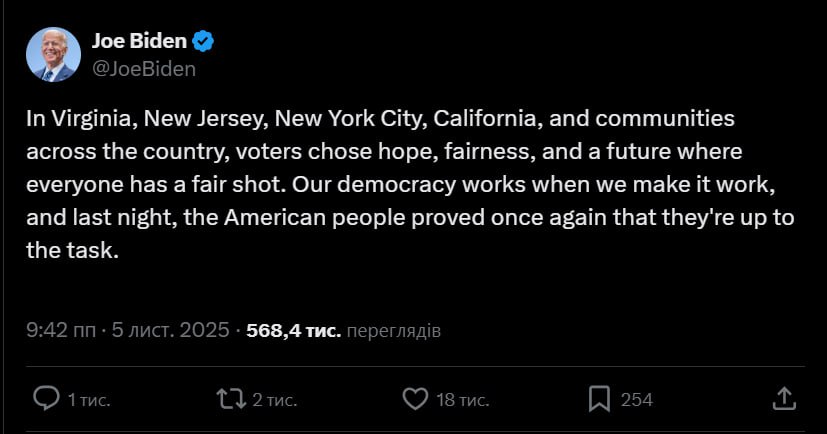Like the tweet with the heart icon
Screen dimensions: 827x434
coord(415,399)
